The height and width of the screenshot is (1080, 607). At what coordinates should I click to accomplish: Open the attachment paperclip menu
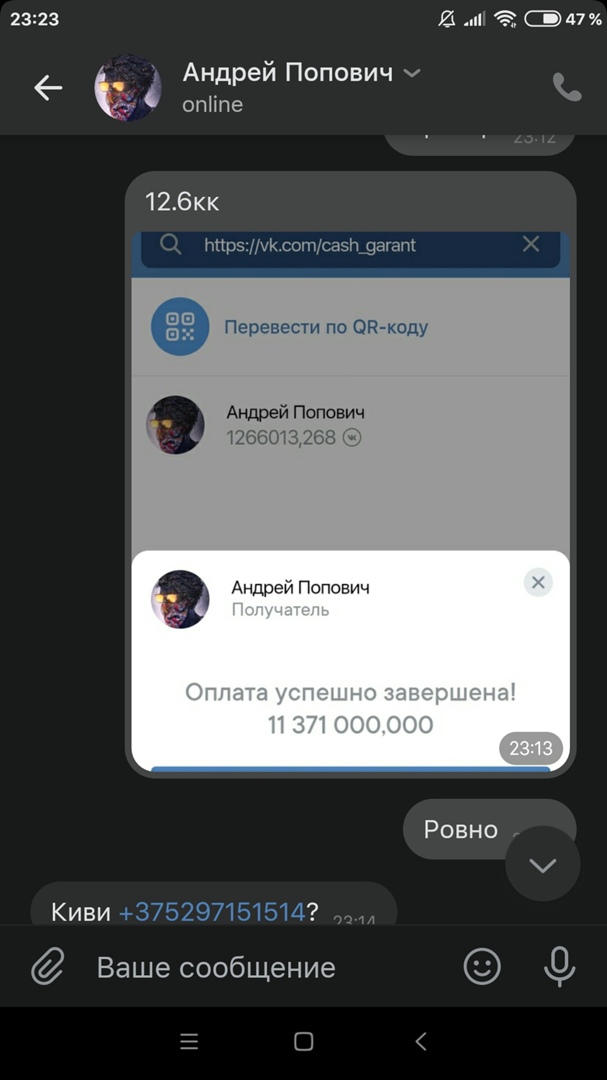coord(48,966)
